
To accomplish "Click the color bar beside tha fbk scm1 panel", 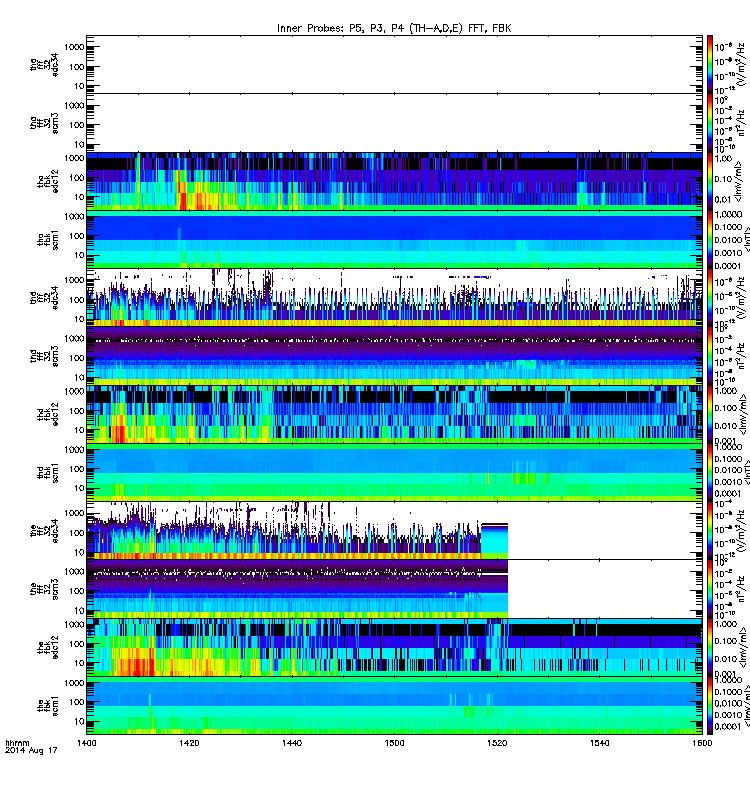I will (710, 239).
